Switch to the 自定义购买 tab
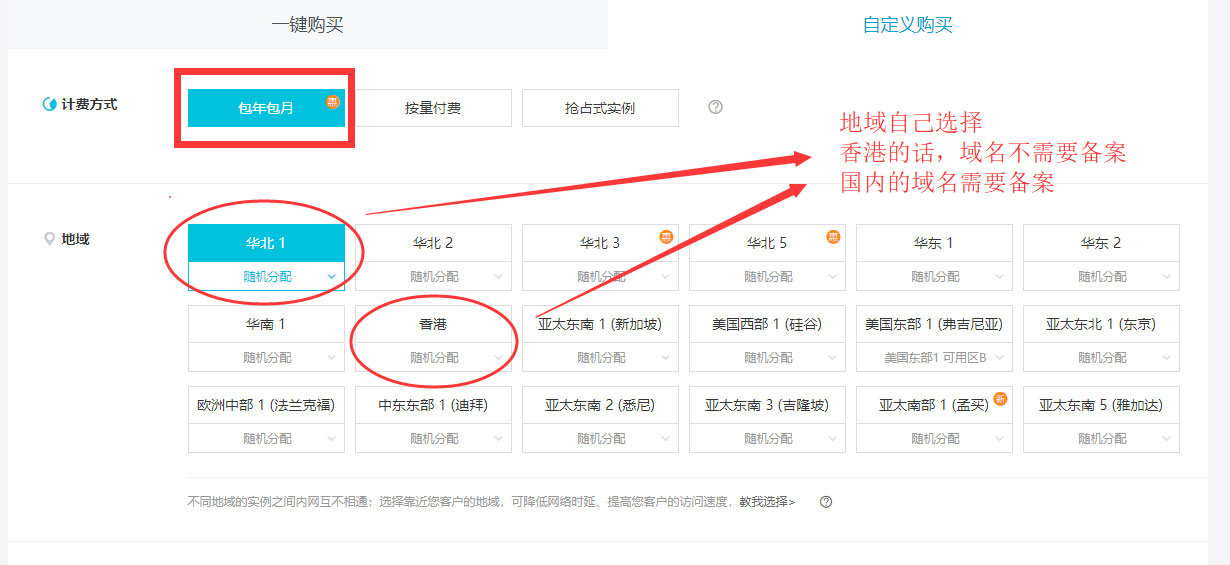The width and height of the screenshot is (1230, 565). click(907, 25)
